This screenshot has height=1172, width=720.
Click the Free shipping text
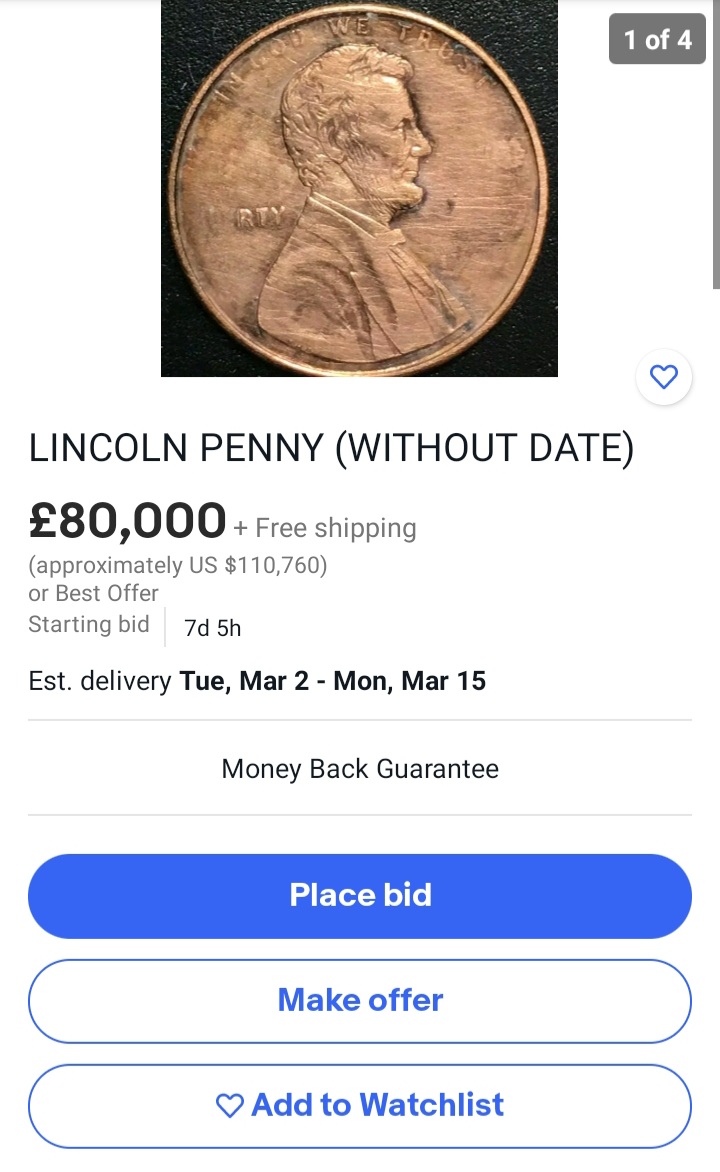pyautogui.click(x=335, y=528)
